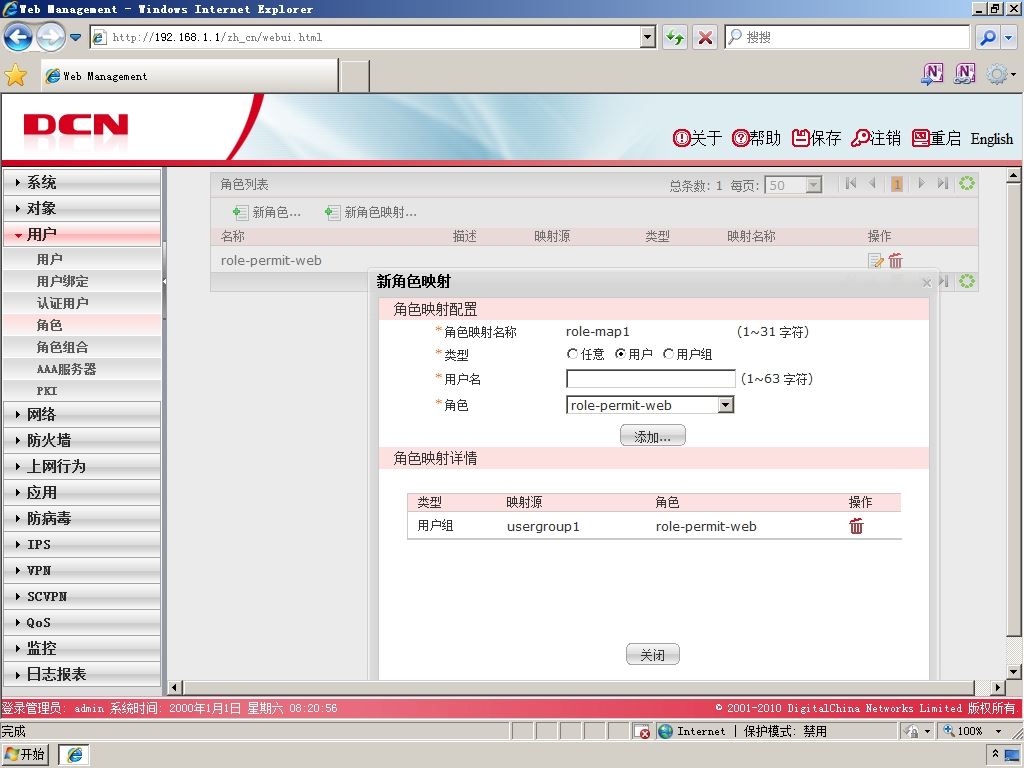Expand the VPN menu section

pyautogui.click(x=82, y=570)
